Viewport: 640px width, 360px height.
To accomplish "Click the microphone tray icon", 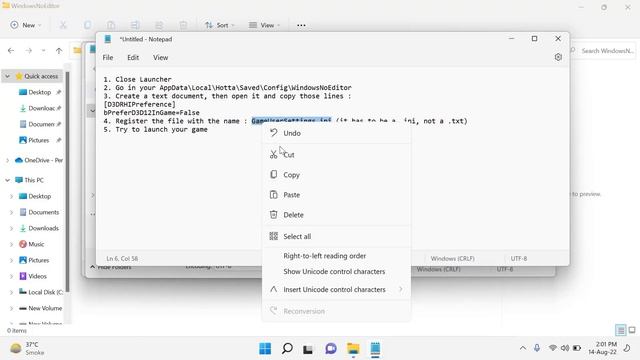I will [537, 348].
